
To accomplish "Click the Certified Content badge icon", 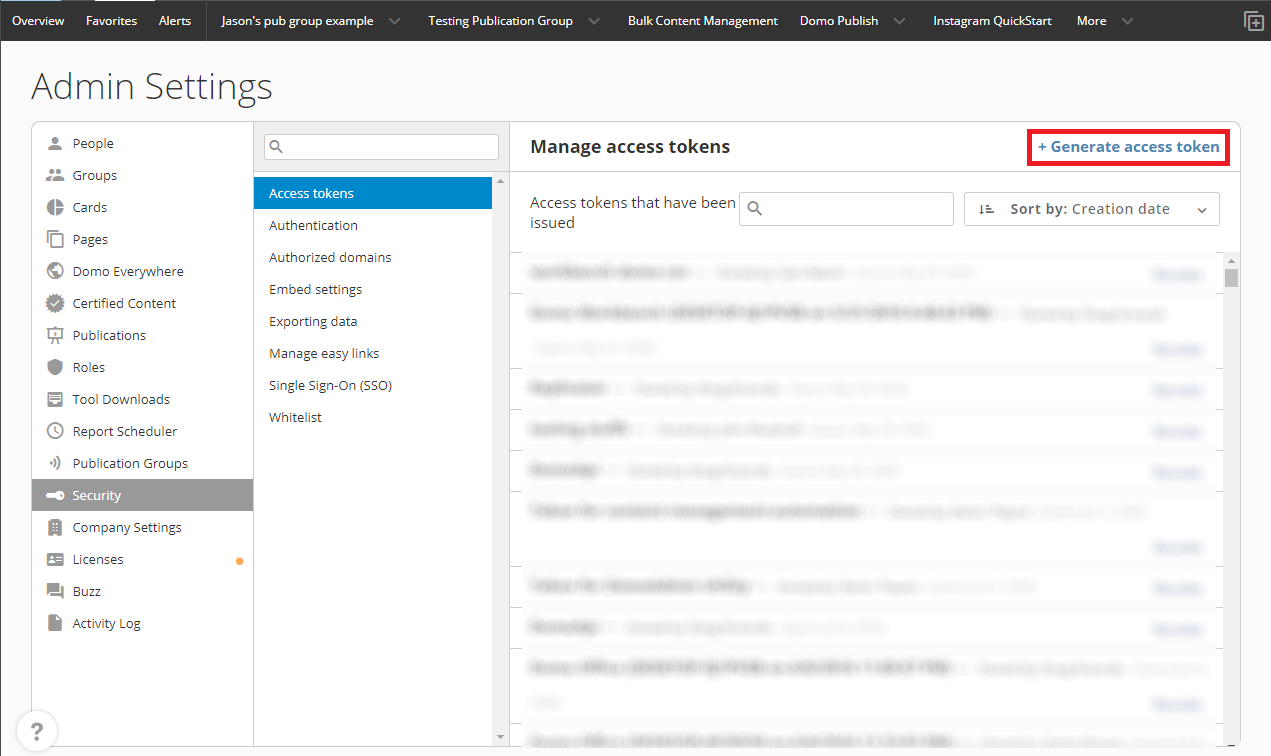I will coord(56,303).
